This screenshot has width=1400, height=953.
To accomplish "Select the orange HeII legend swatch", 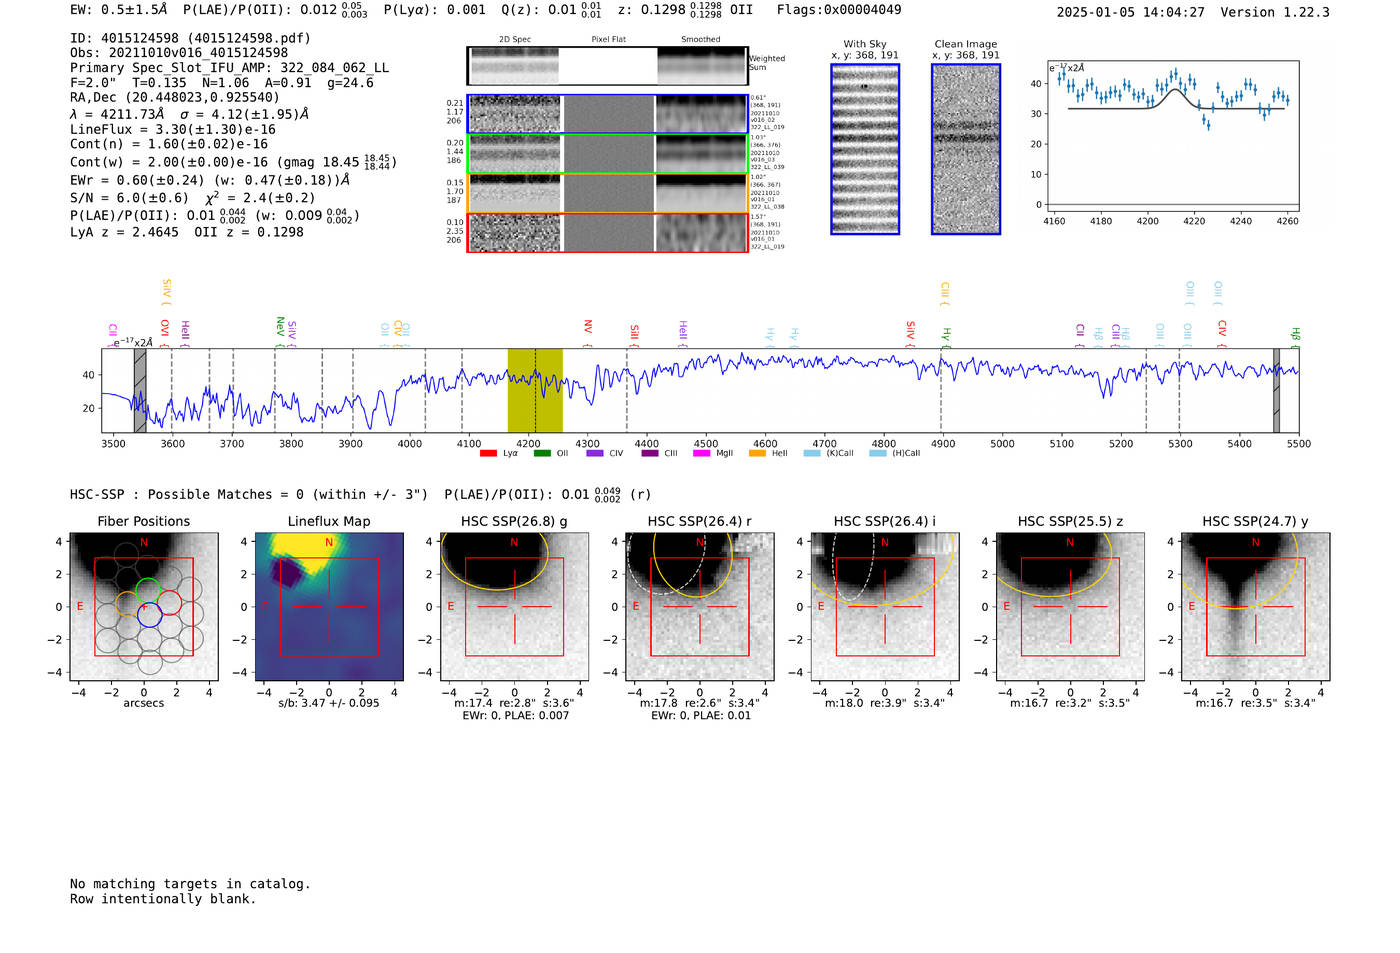I will tap(757, 454).
